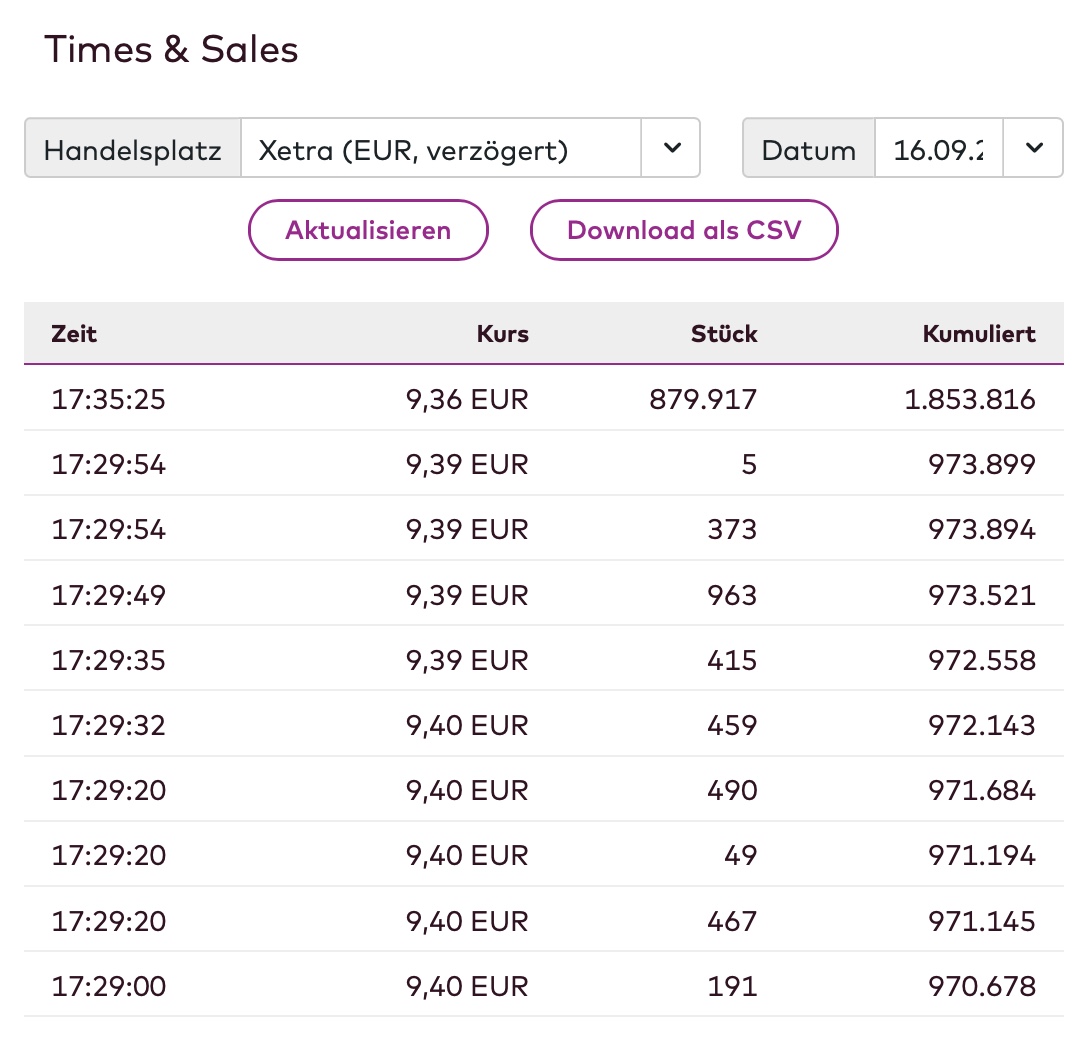1086x1040 pixels.
Task: Click the cumulative value 970.678
Action: (x=979, y=987)
